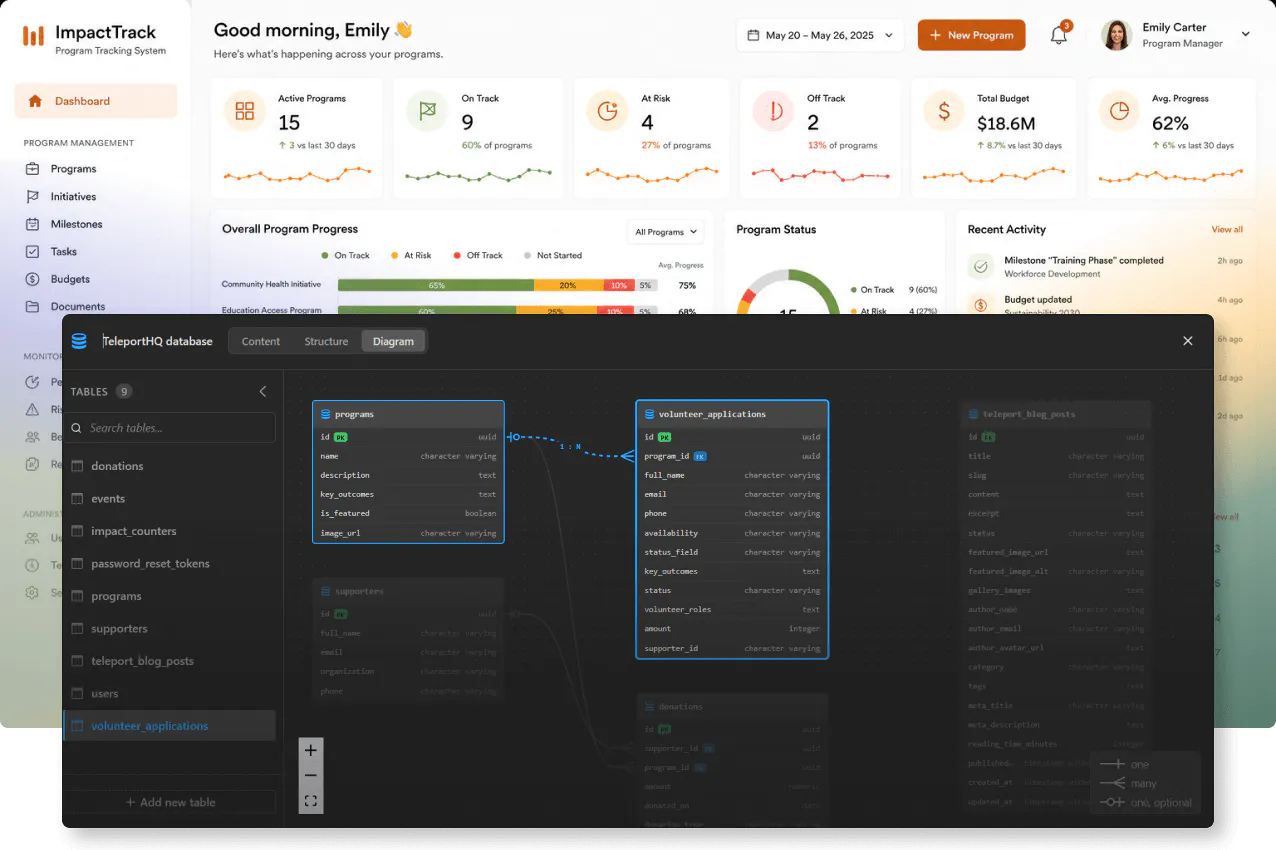
Task: Click the Budgets dollar icon in the sidebar
Action: click(33, 279)
